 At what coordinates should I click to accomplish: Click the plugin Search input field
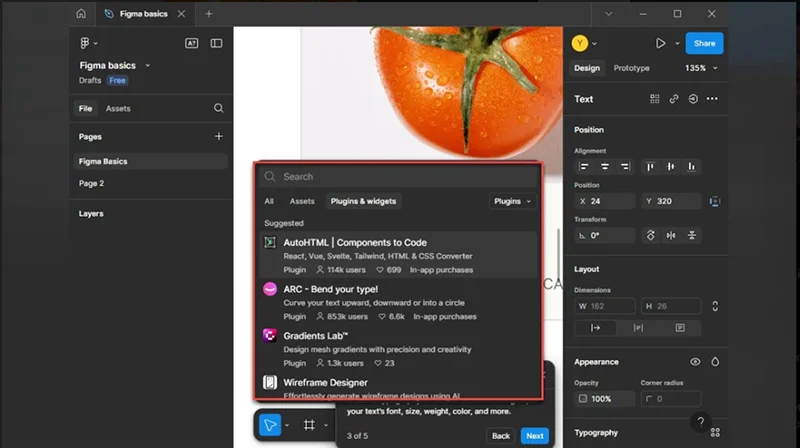398,177
